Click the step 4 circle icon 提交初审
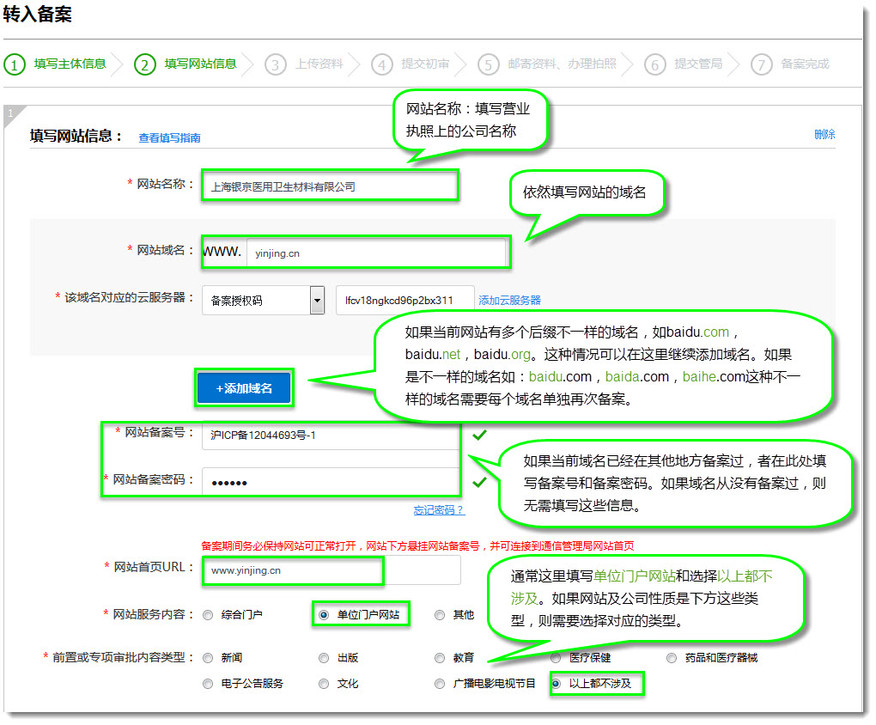Screen dimensions: 876x725 [x=382, y=65]
